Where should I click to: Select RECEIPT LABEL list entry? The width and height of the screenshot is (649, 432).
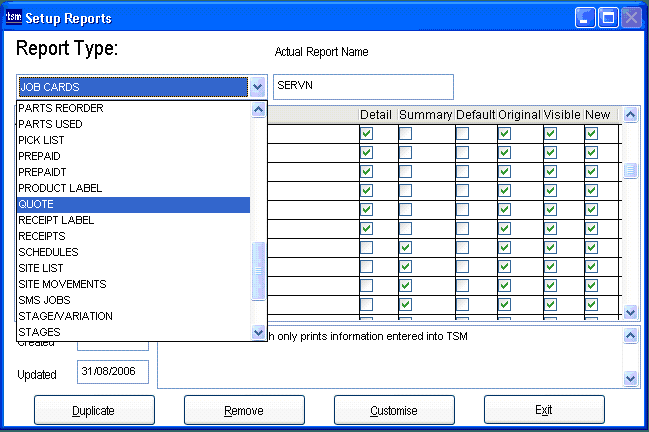133,220
